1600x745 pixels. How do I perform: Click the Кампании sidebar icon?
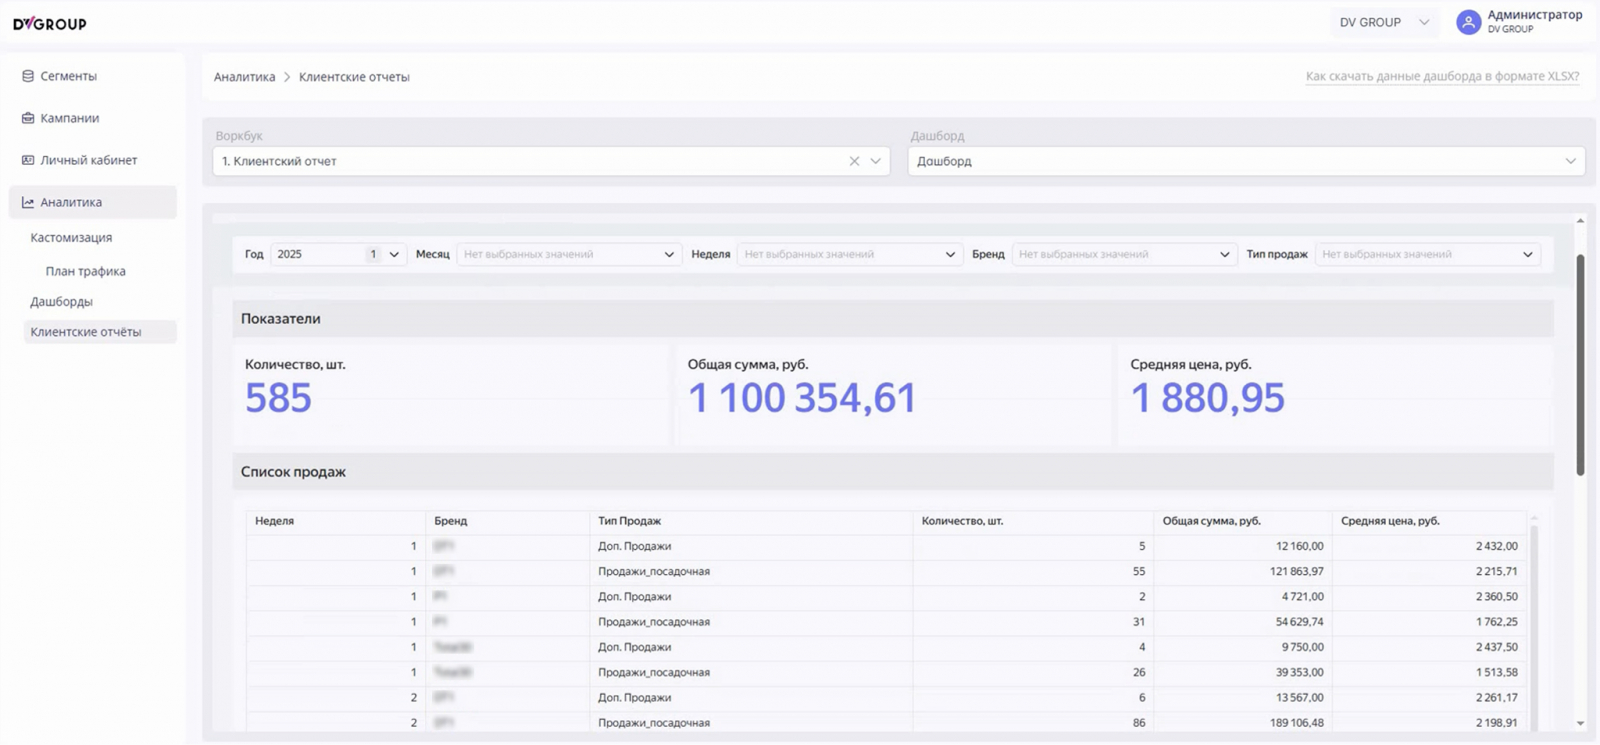pyautogui.click(x=28, y=118)
